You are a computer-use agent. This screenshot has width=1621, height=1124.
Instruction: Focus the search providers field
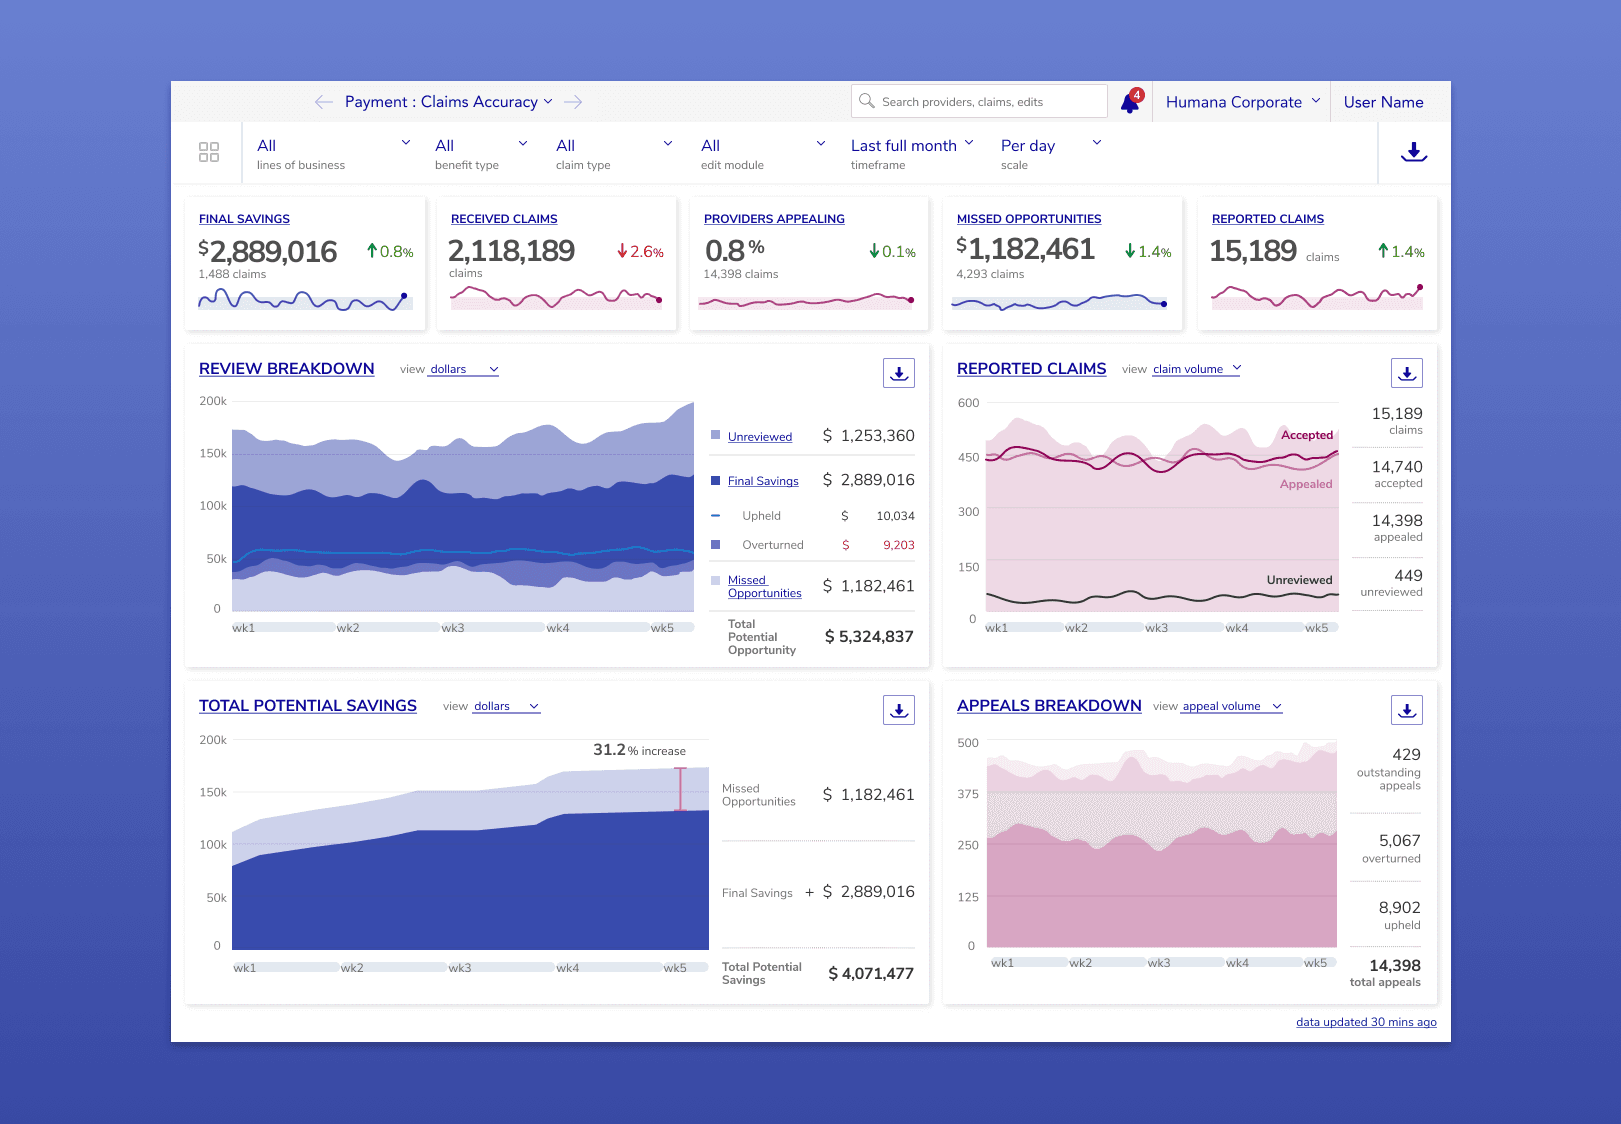[979, 101]
